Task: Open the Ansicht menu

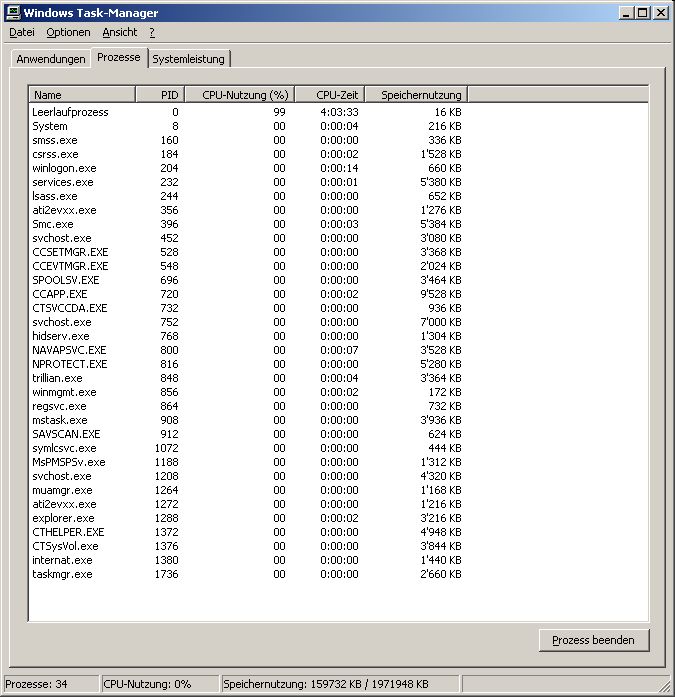Action: click(x=119, y=32)
